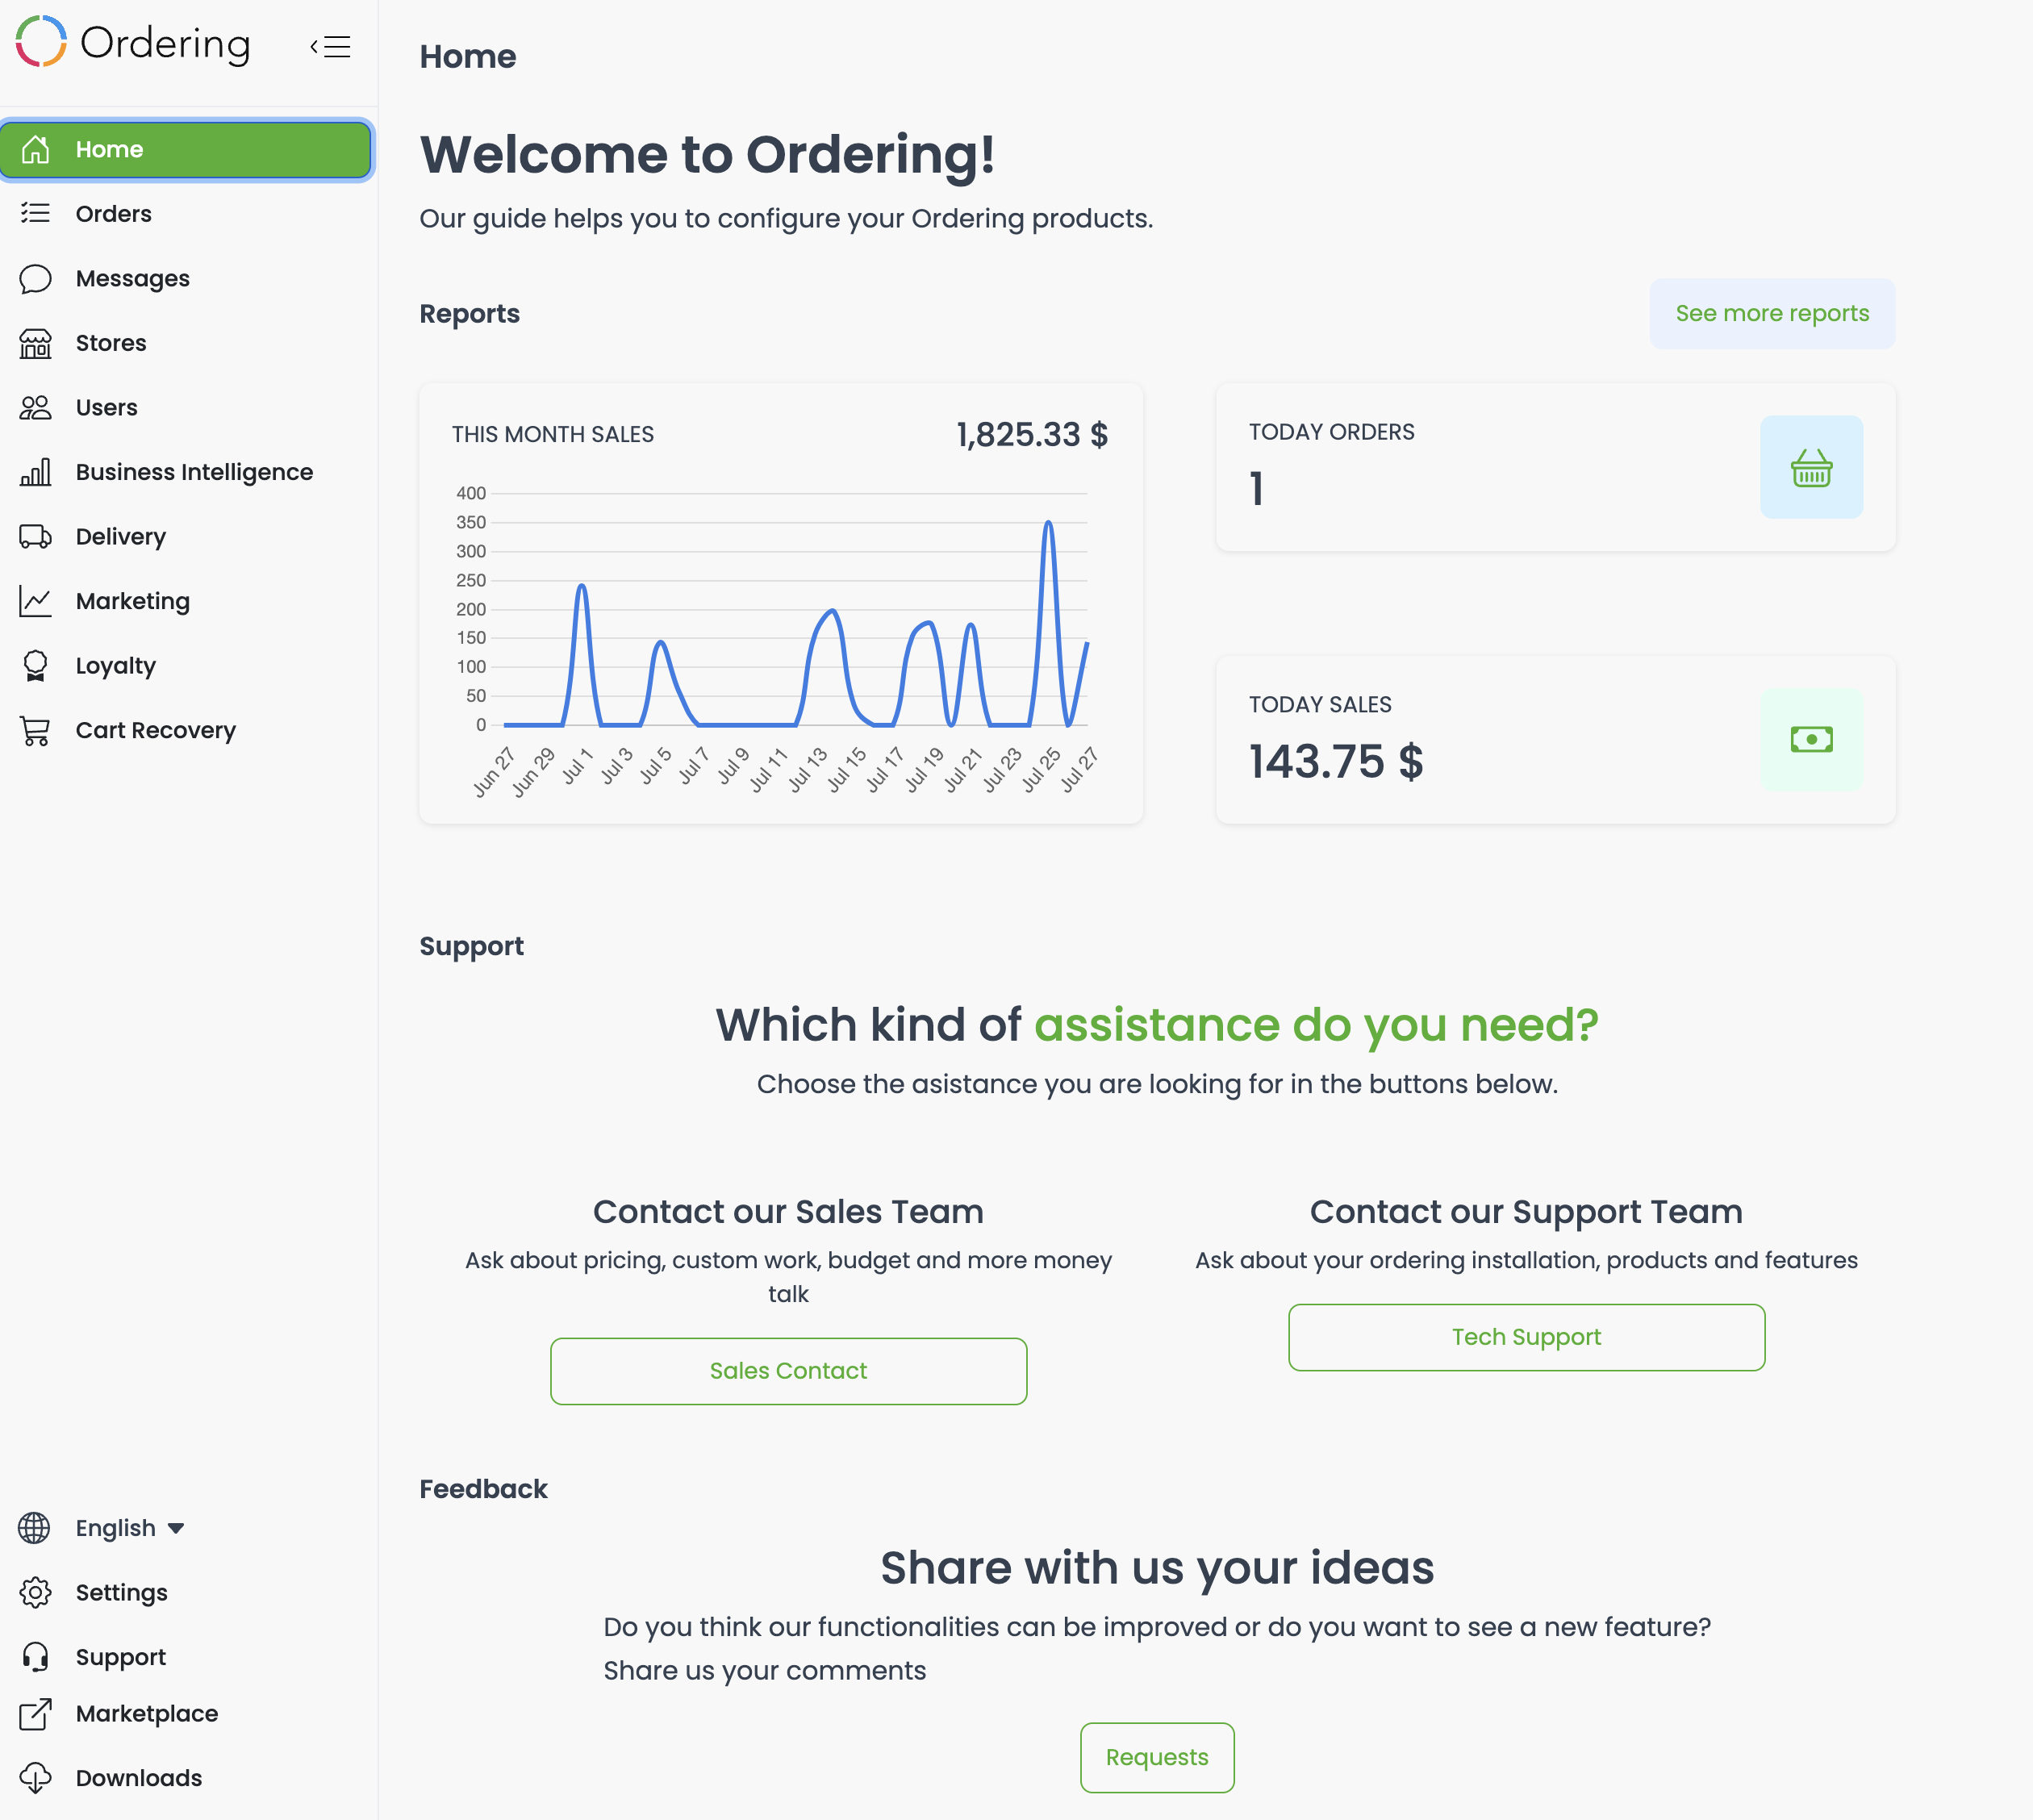The width and height of the screenshot is (2033, 1820).
Task: Open the Home menu item
Action: [186, 149]
